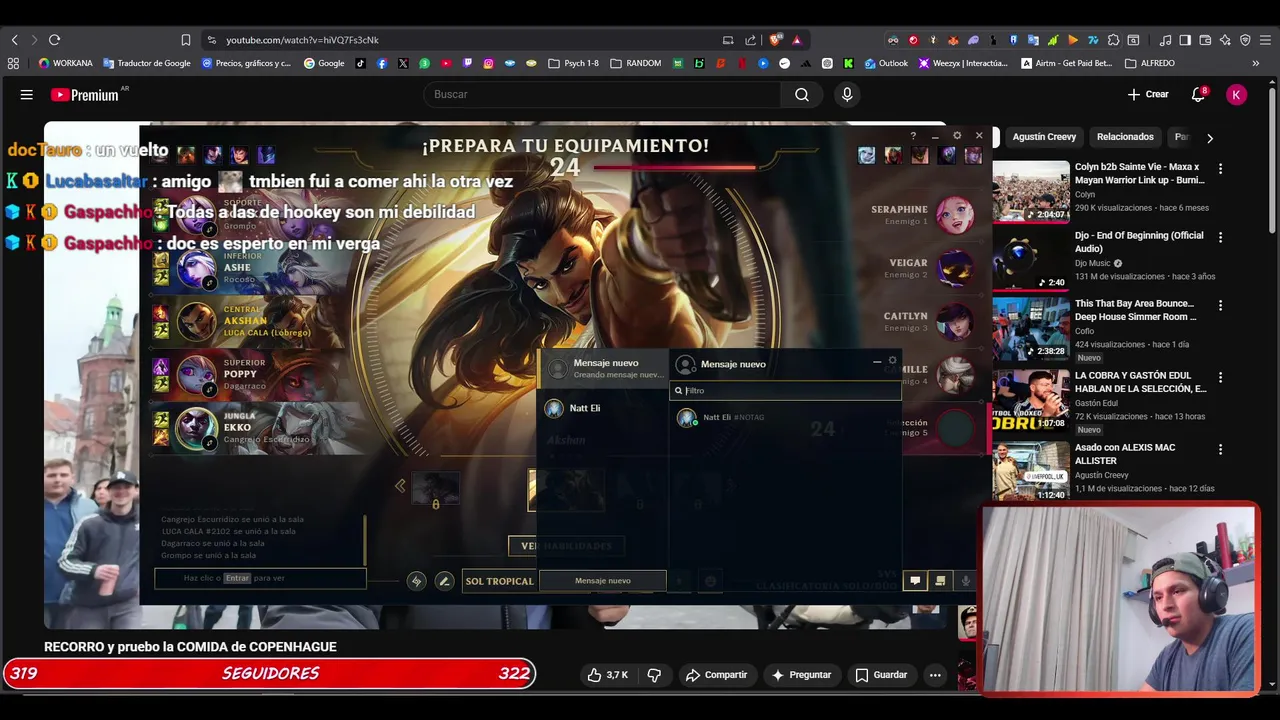
Task: Click the YouTube search input field
Action: tap(603, 94)
